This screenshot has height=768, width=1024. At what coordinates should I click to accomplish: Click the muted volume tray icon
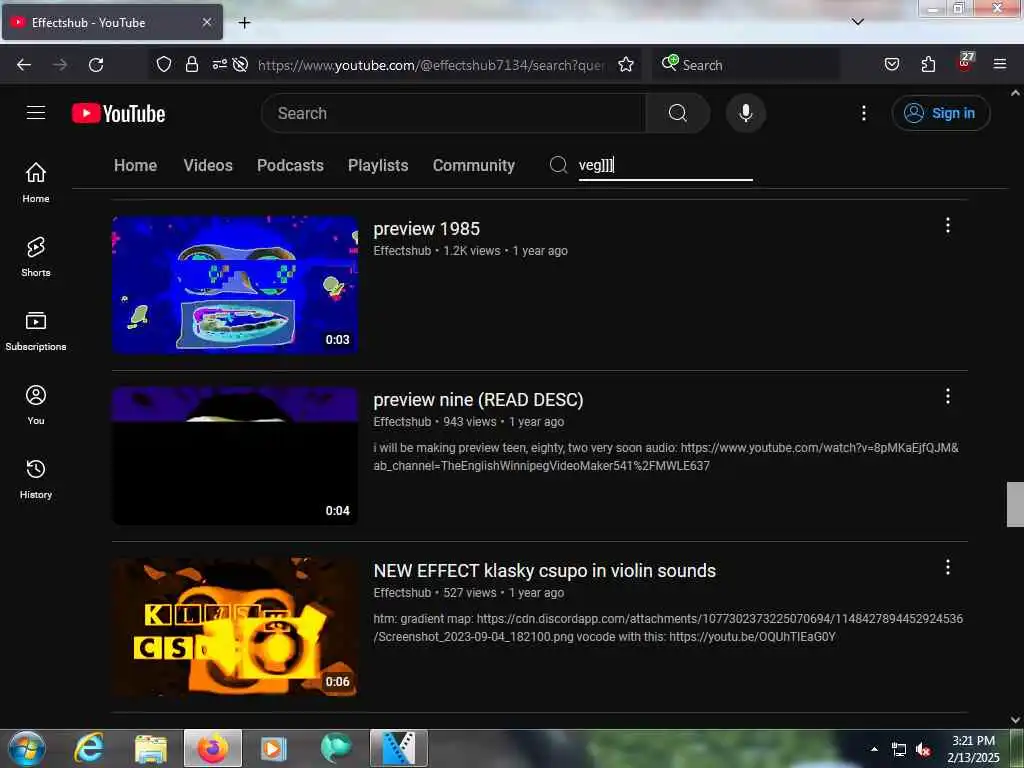pyautogui.click(x=923, y=750)
